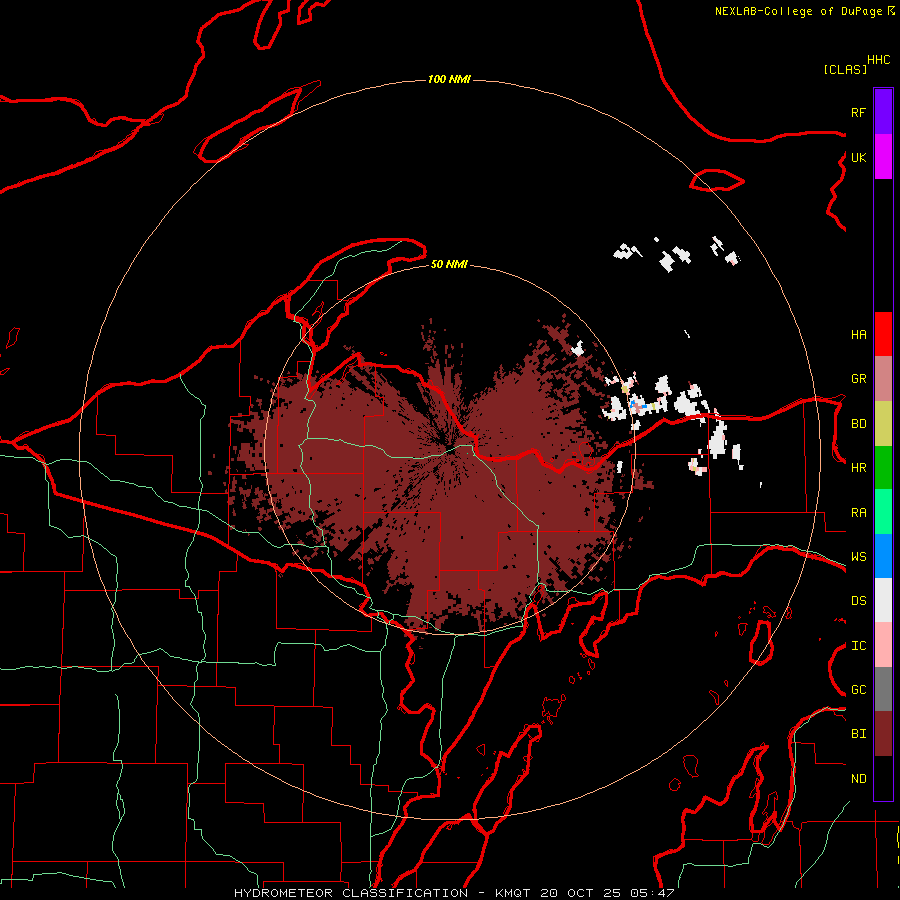Viewport: 900px width, 900px height.
Task: Click the 'HYDROMETEOR CLASSIFICATION' caption text
Action: (x=351, y=893)
